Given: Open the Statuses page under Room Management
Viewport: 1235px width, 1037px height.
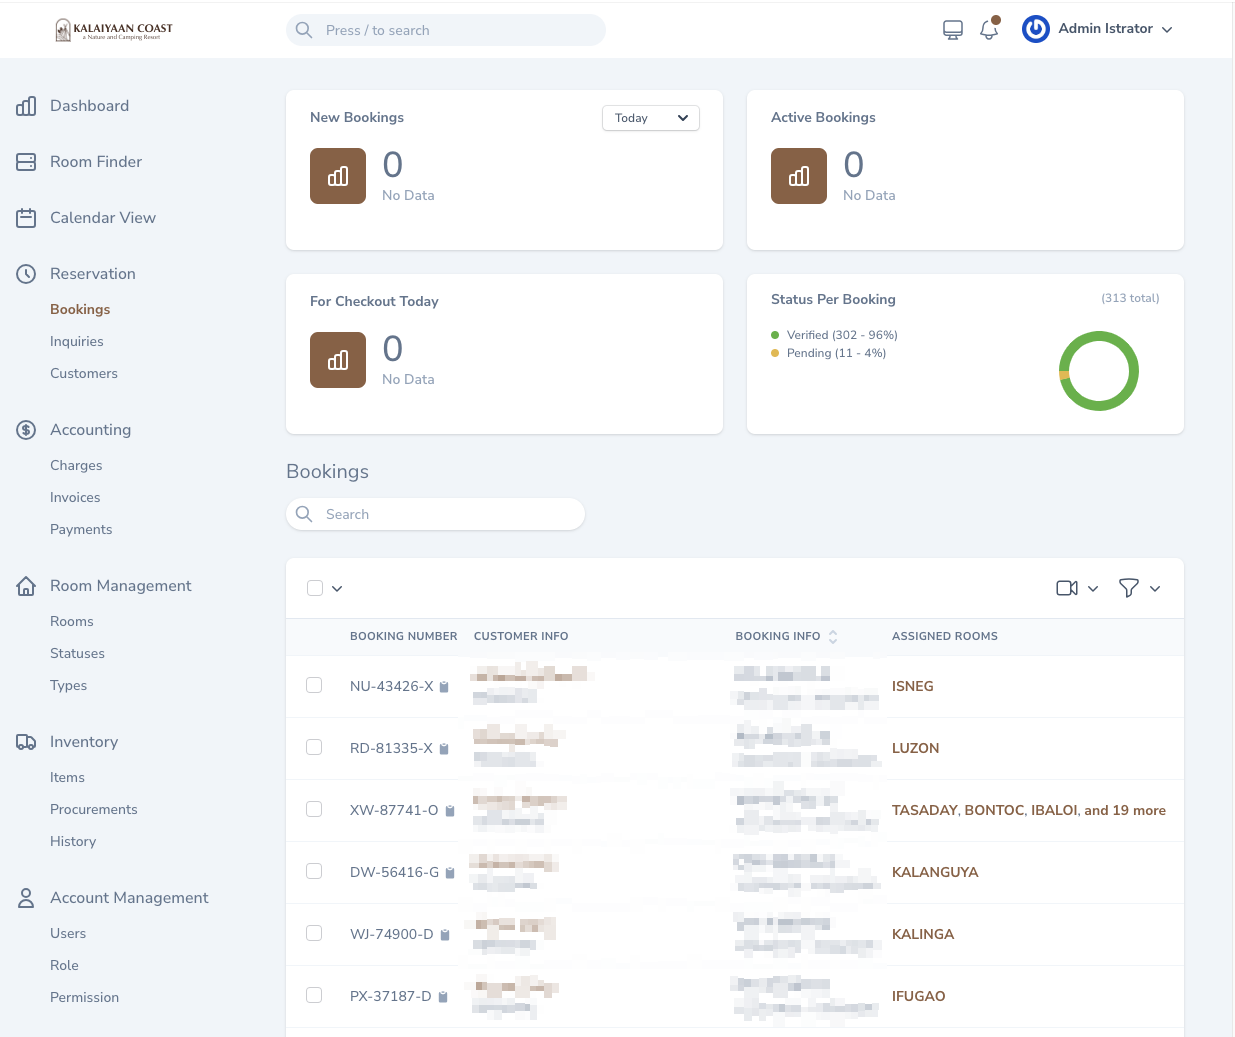Looking at the screenshot, I should point(77,653).
